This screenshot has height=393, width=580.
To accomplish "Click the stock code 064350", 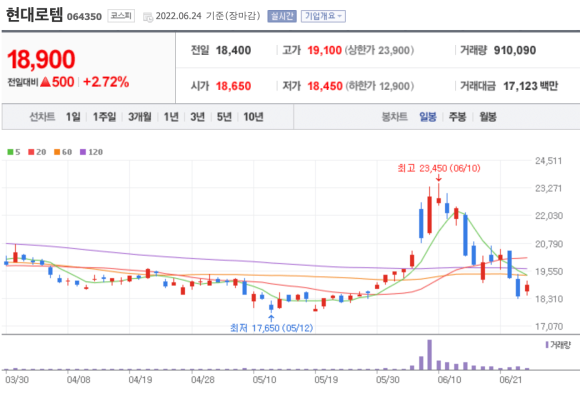I will pyautogui.click(x=84, y=17).
